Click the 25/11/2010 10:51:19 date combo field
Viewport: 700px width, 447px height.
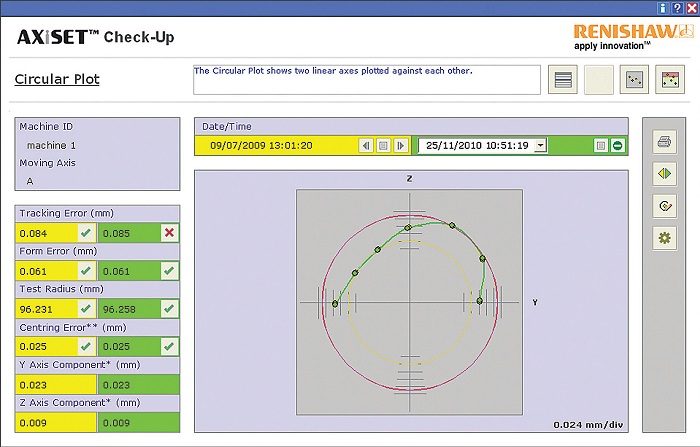(482, 146)
